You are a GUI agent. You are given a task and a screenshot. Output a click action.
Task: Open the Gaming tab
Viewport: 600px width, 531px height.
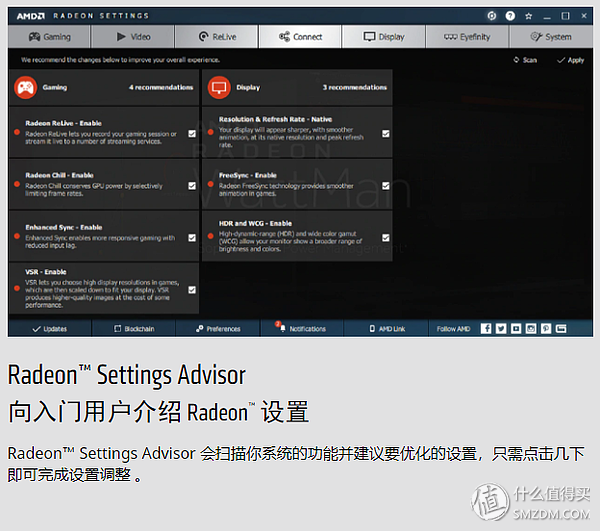(49, 37)
